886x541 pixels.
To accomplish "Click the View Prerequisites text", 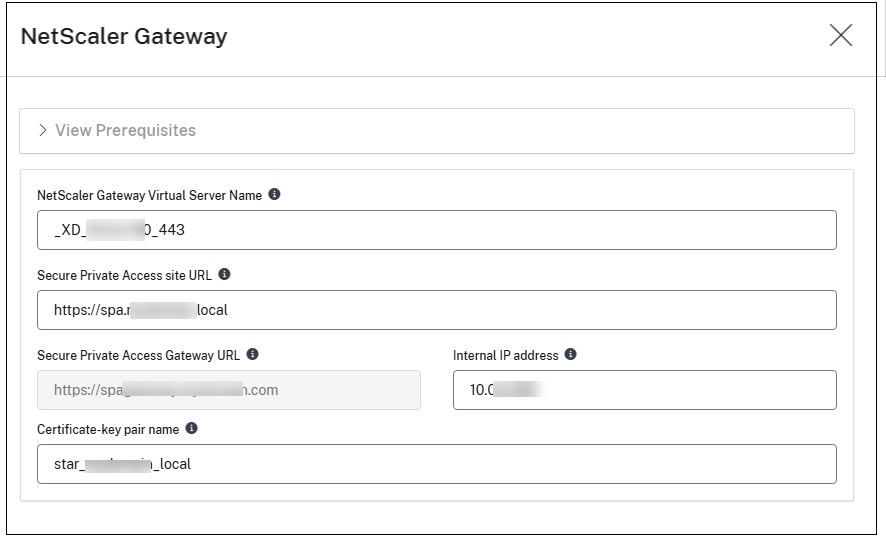I will click(125, 130).
